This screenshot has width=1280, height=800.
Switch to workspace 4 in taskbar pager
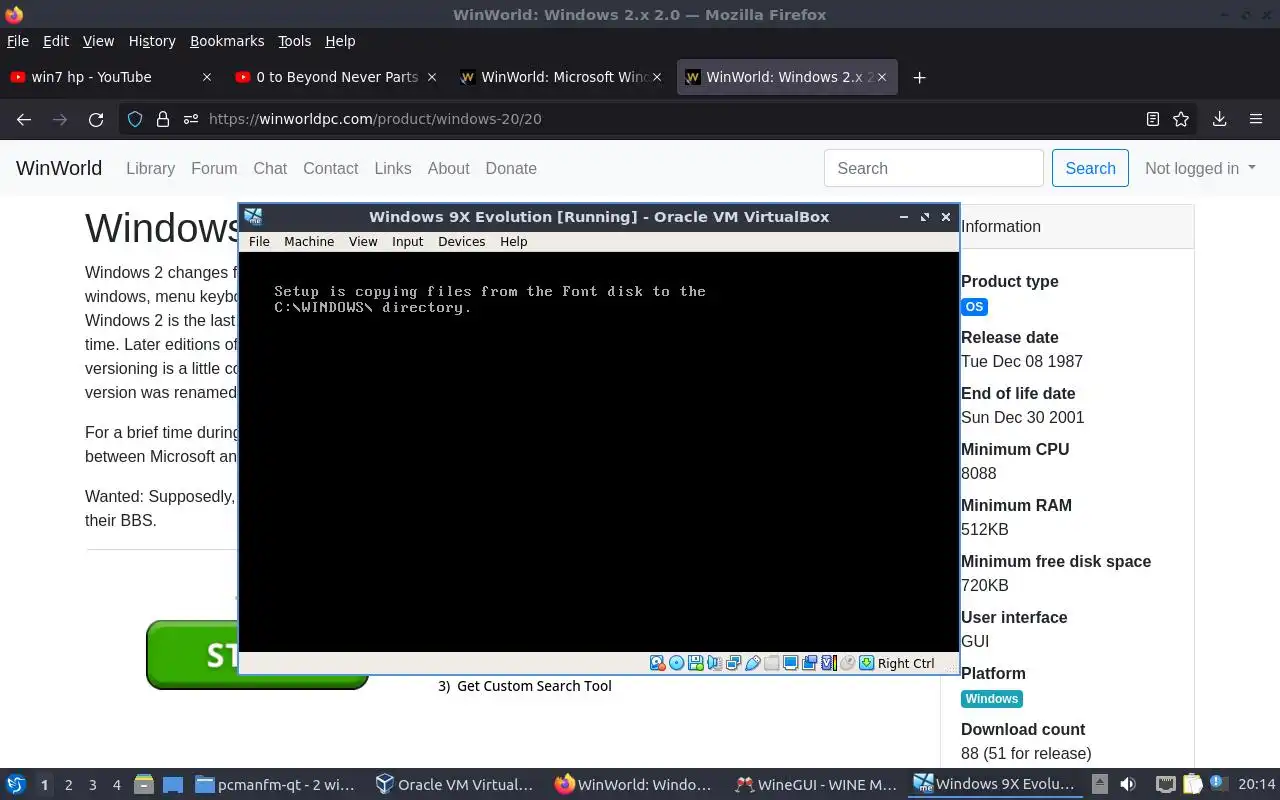pos(117,785)
